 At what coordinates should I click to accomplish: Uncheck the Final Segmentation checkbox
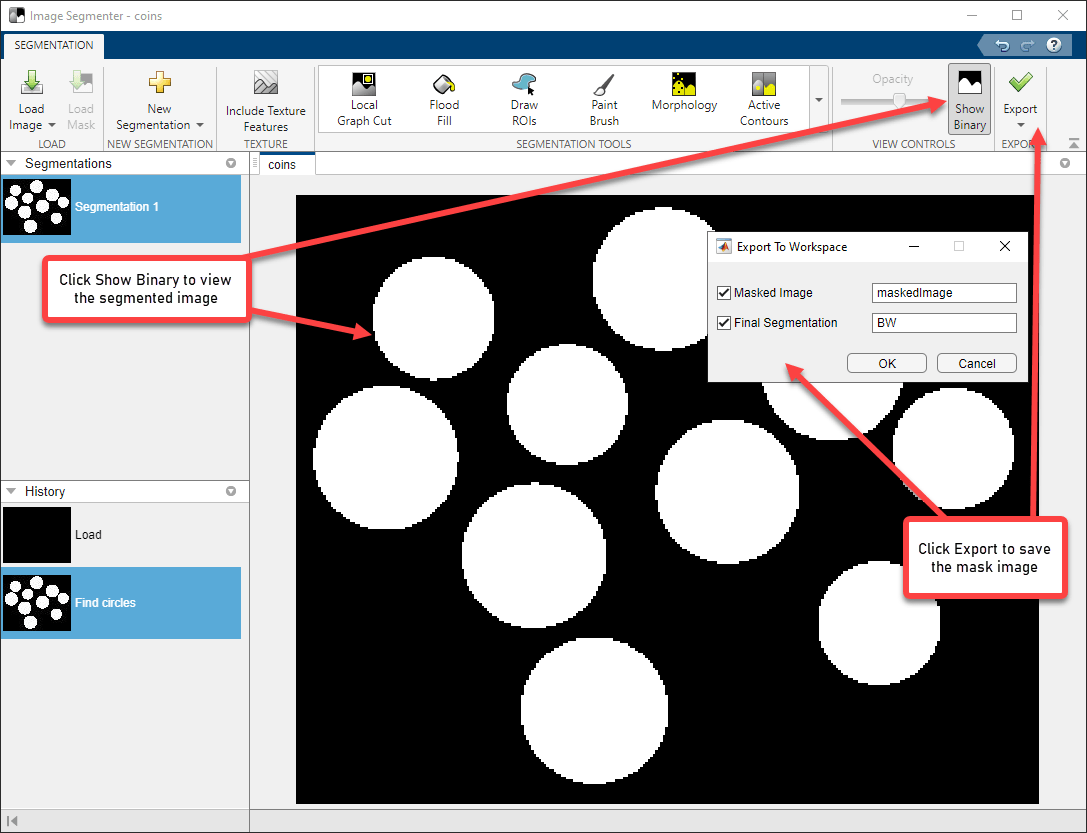click(x=724, y=323)
